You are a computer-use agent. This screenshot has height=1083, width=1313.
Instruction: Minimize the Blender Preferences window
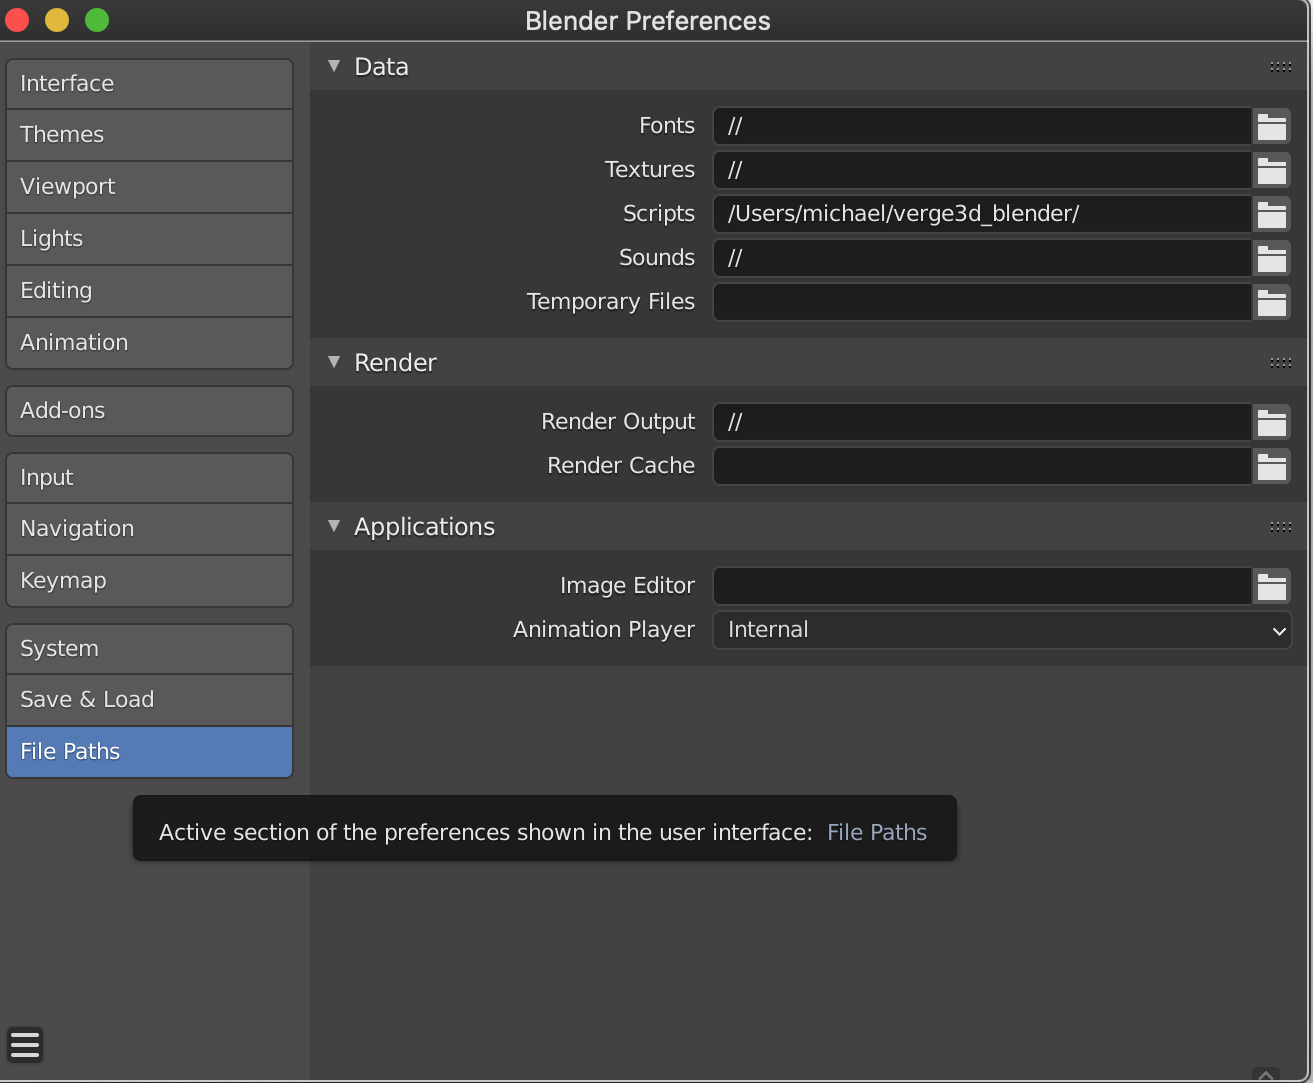57,20
